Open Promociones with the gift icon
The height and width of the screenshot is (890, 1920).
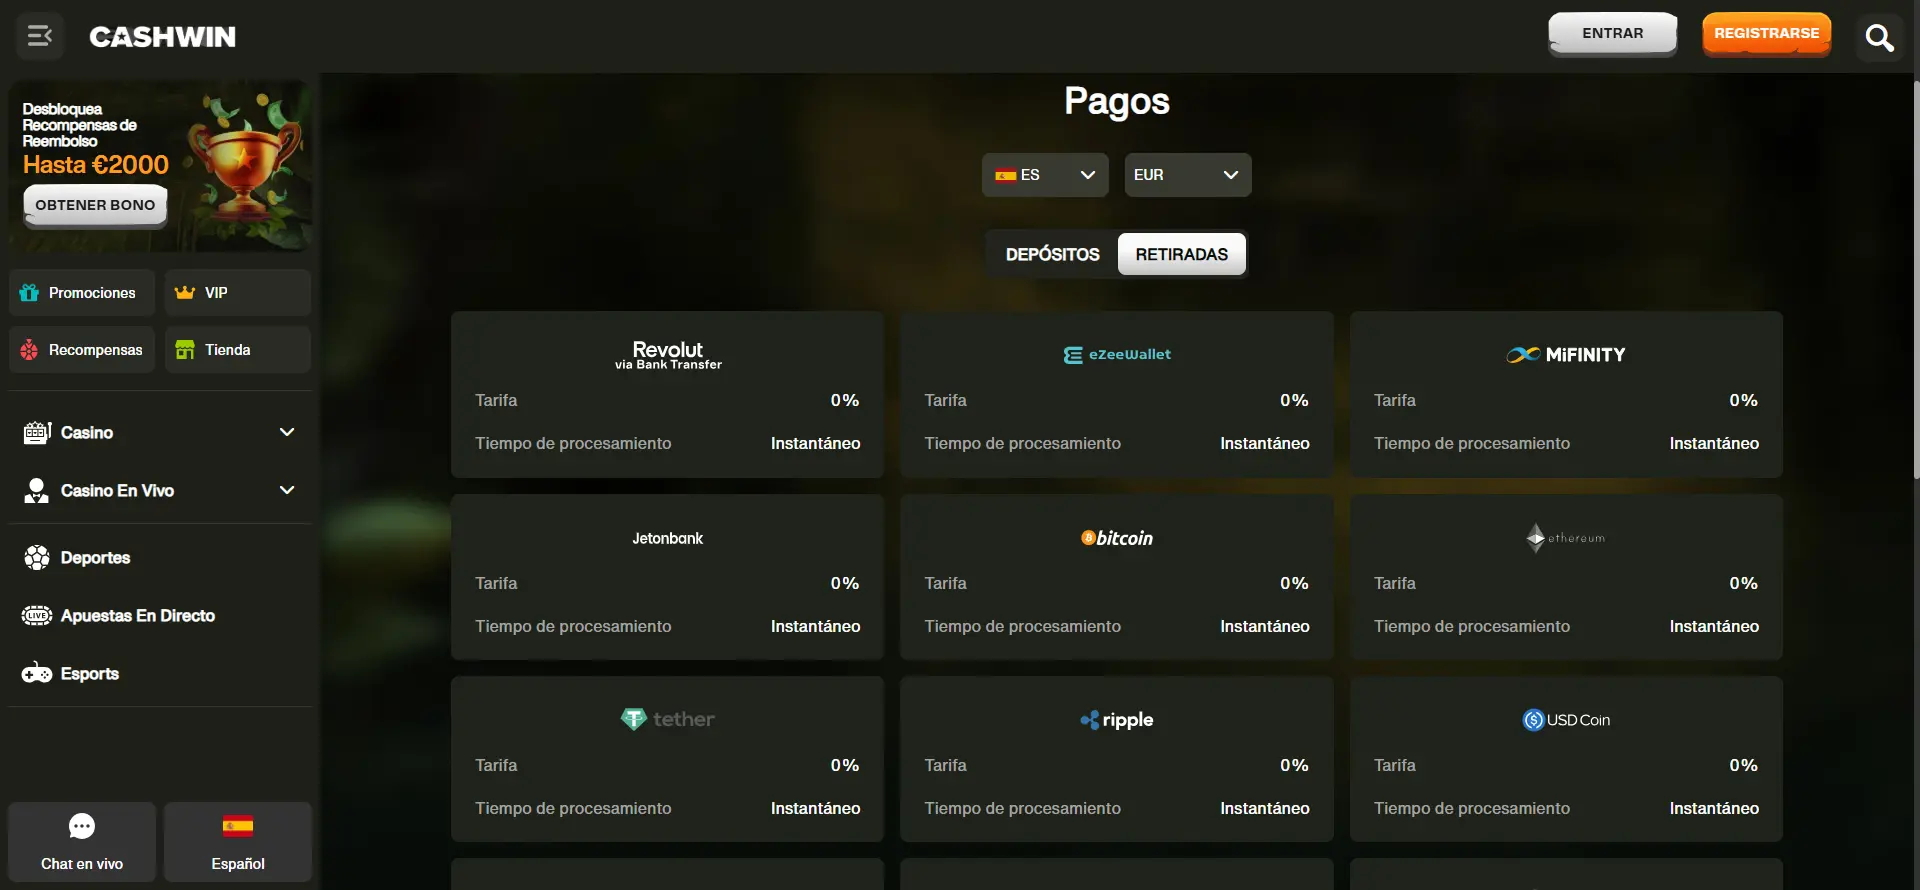coord(82,293)
